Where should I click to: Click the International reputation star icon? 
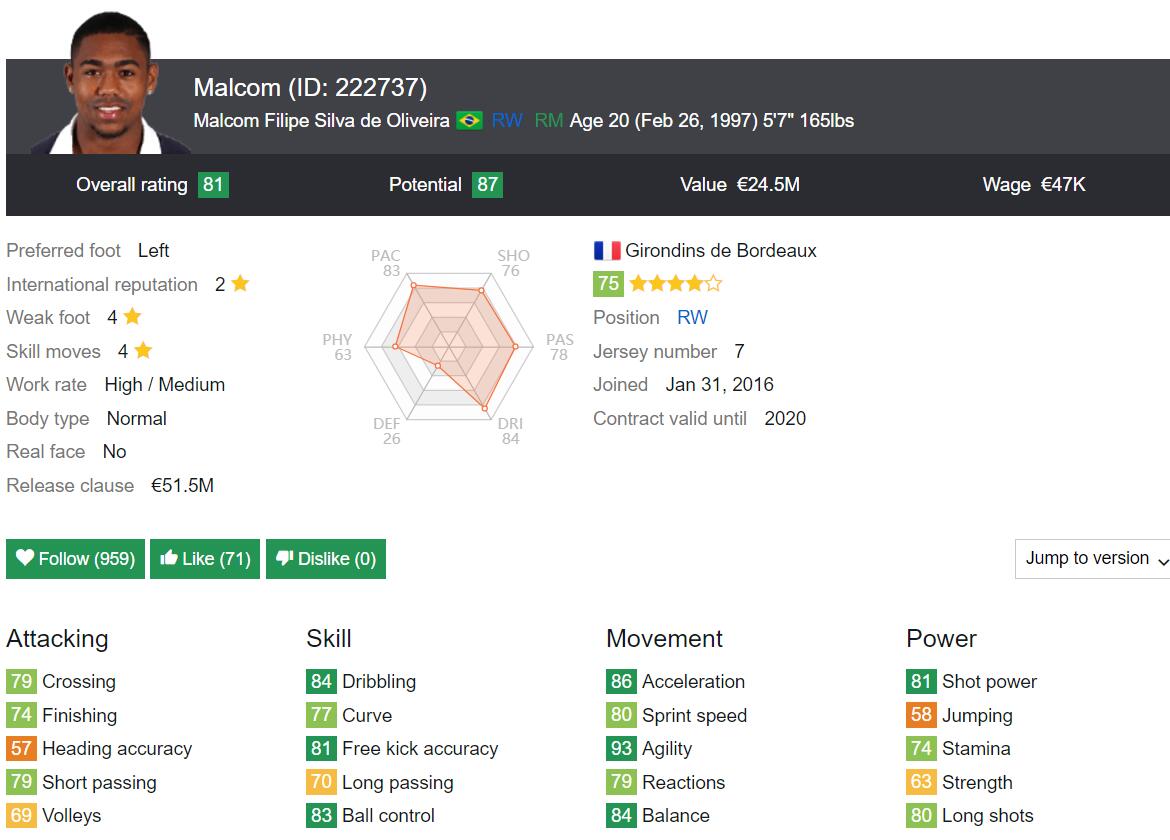point(240,284)
